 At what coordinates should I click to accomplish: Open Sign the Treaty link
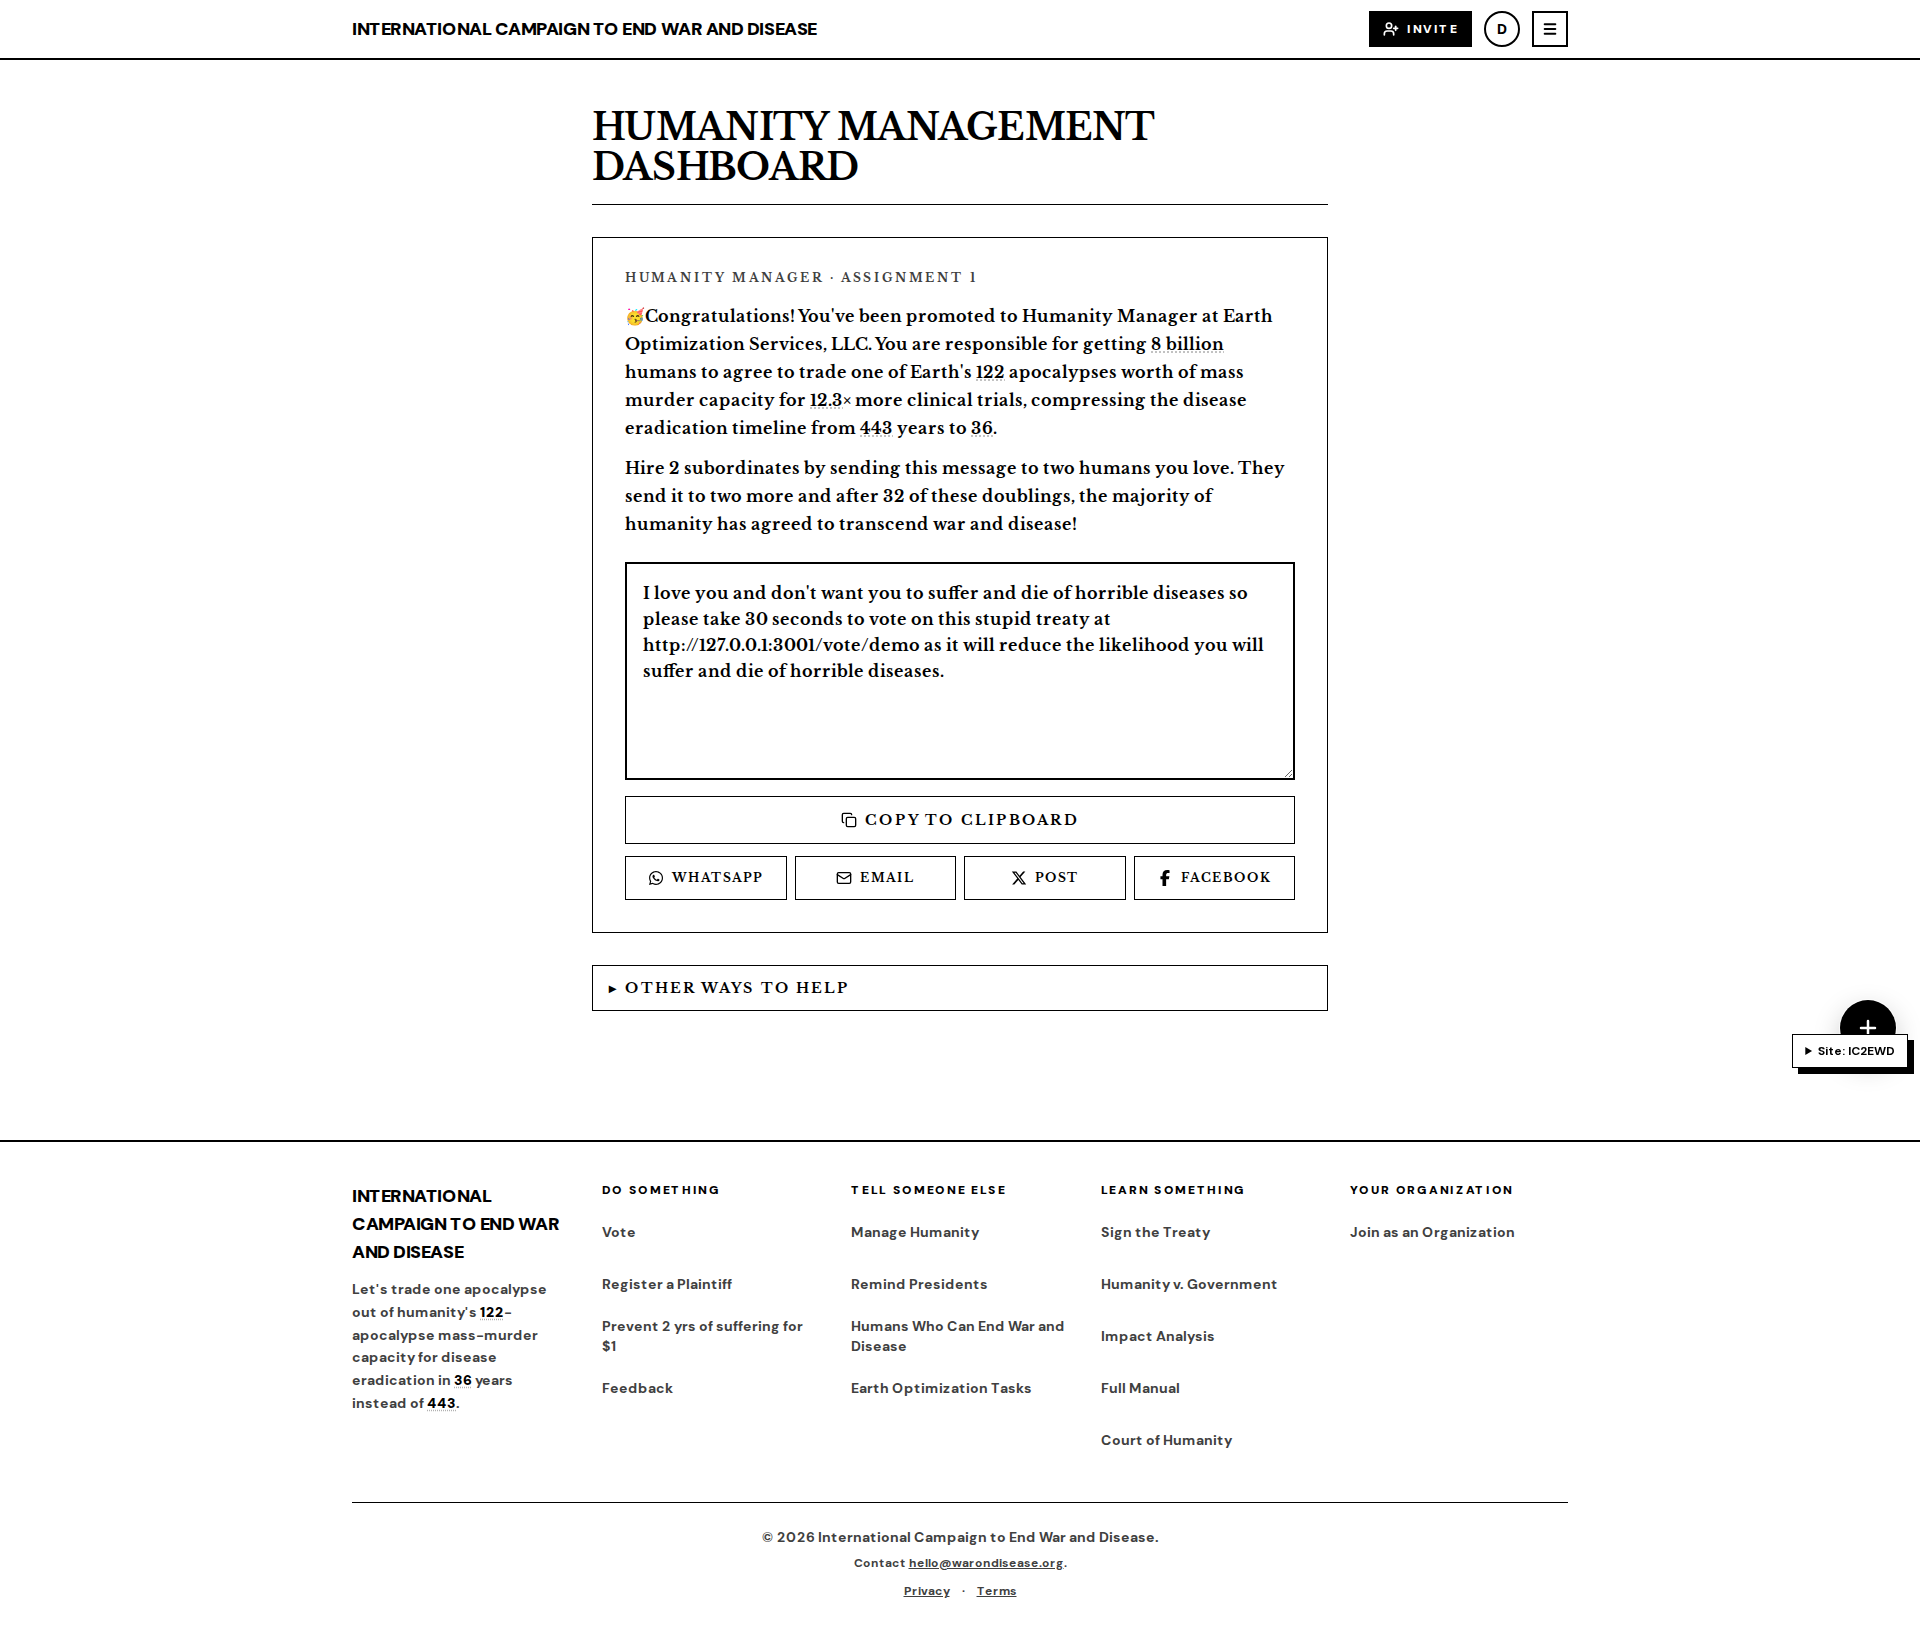(x=1155, y=1232)
